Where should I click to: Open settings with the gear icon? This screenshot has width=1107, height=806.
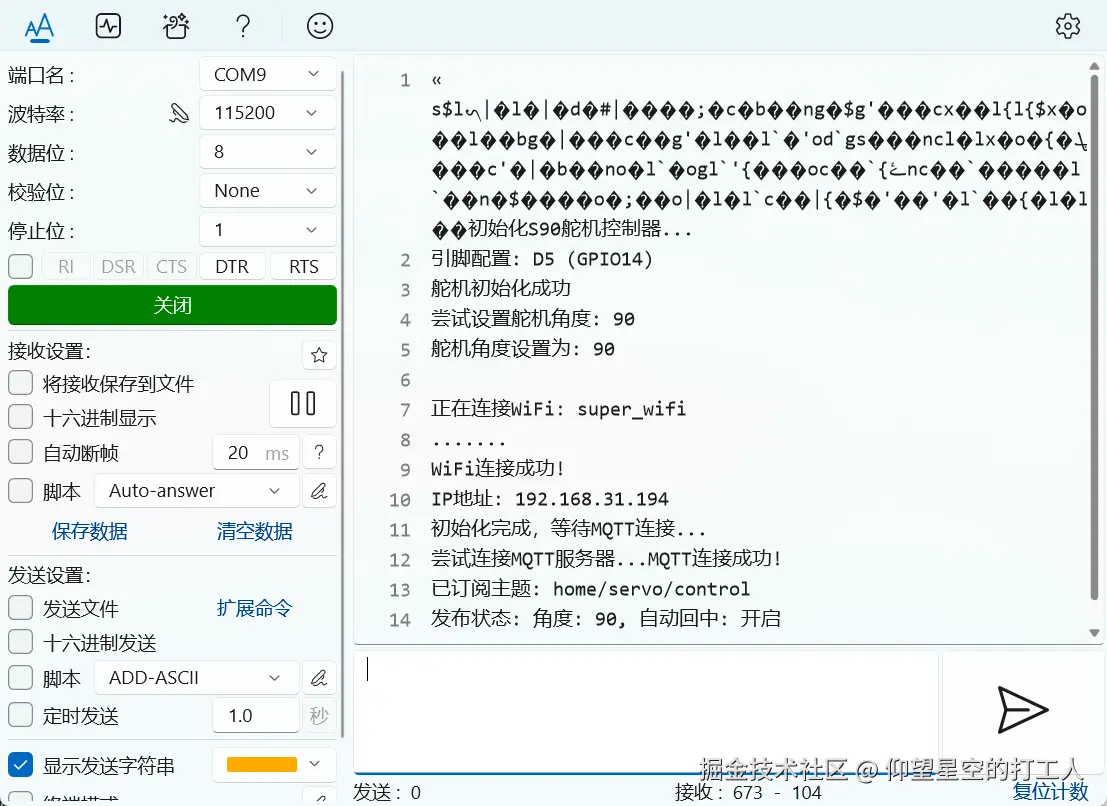pos(1067,26)
